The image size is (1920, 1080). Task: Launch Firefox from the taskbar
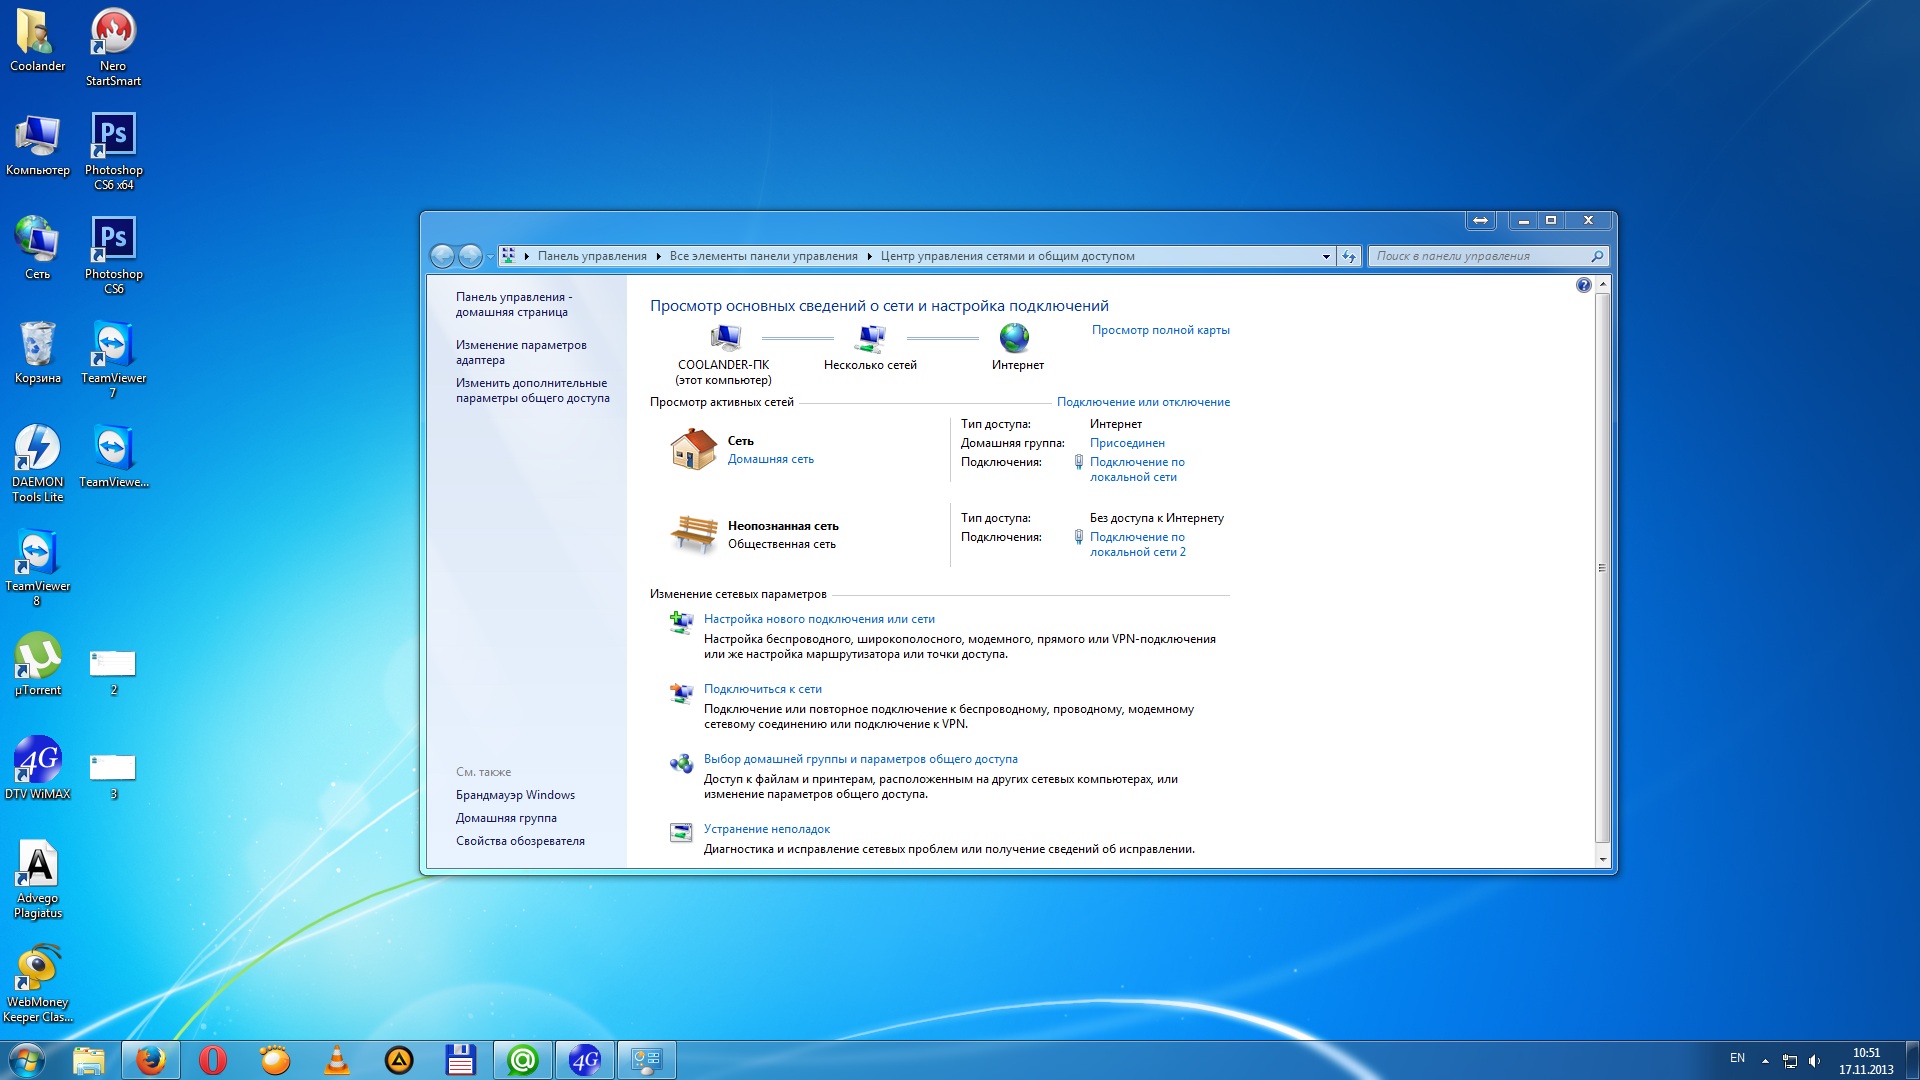click(x=151, y=1060)
